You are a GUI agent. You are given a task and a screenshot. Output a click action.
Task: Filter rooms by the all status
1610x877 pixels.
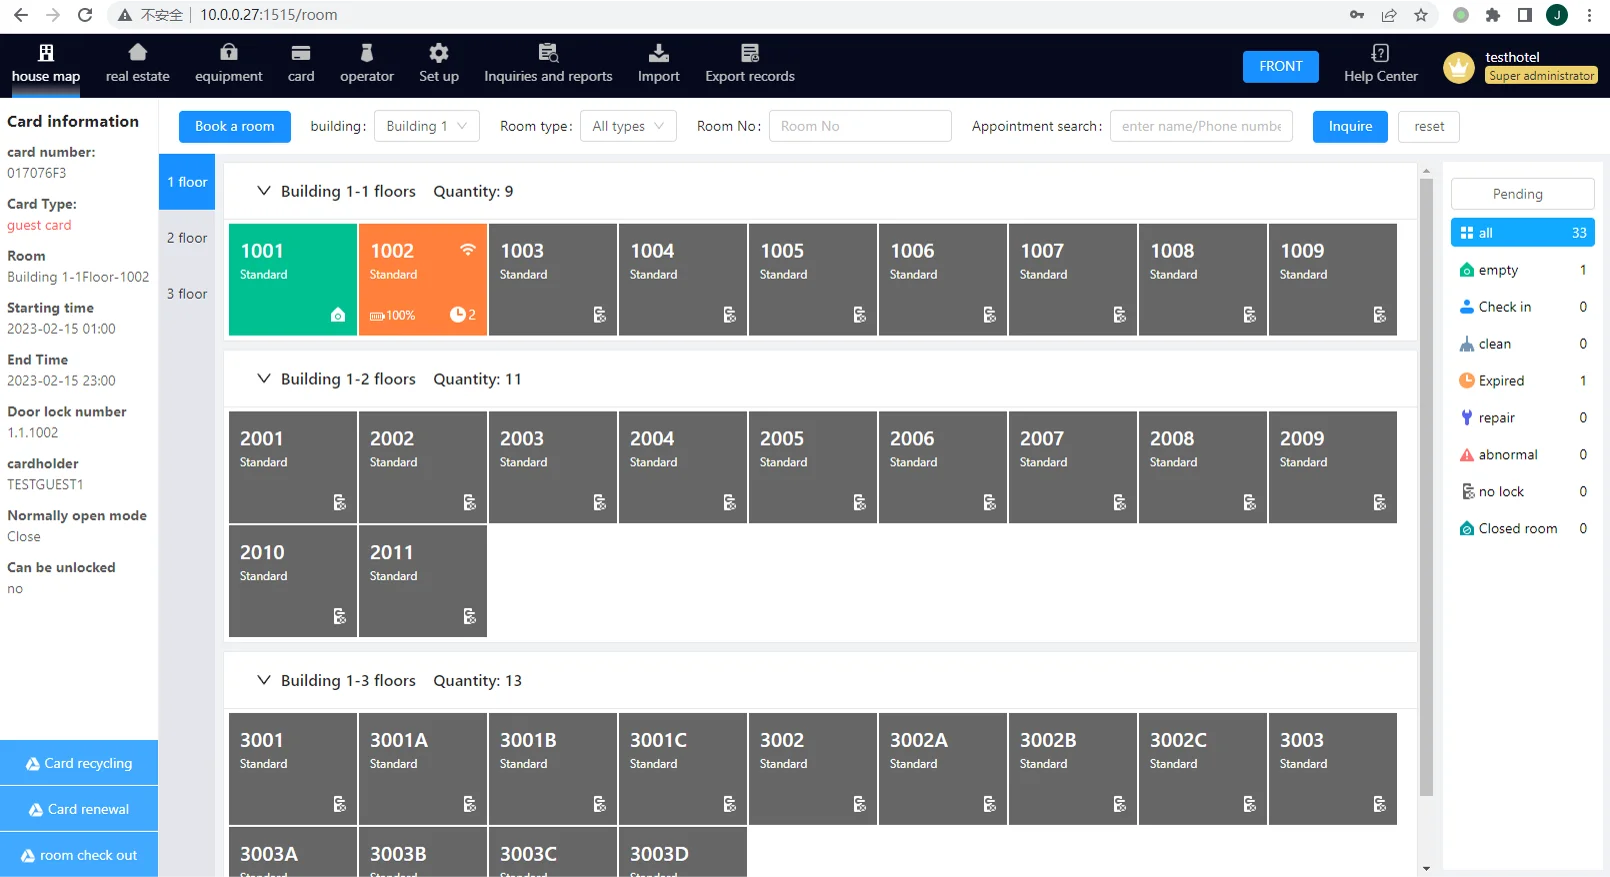(1522, 233)
